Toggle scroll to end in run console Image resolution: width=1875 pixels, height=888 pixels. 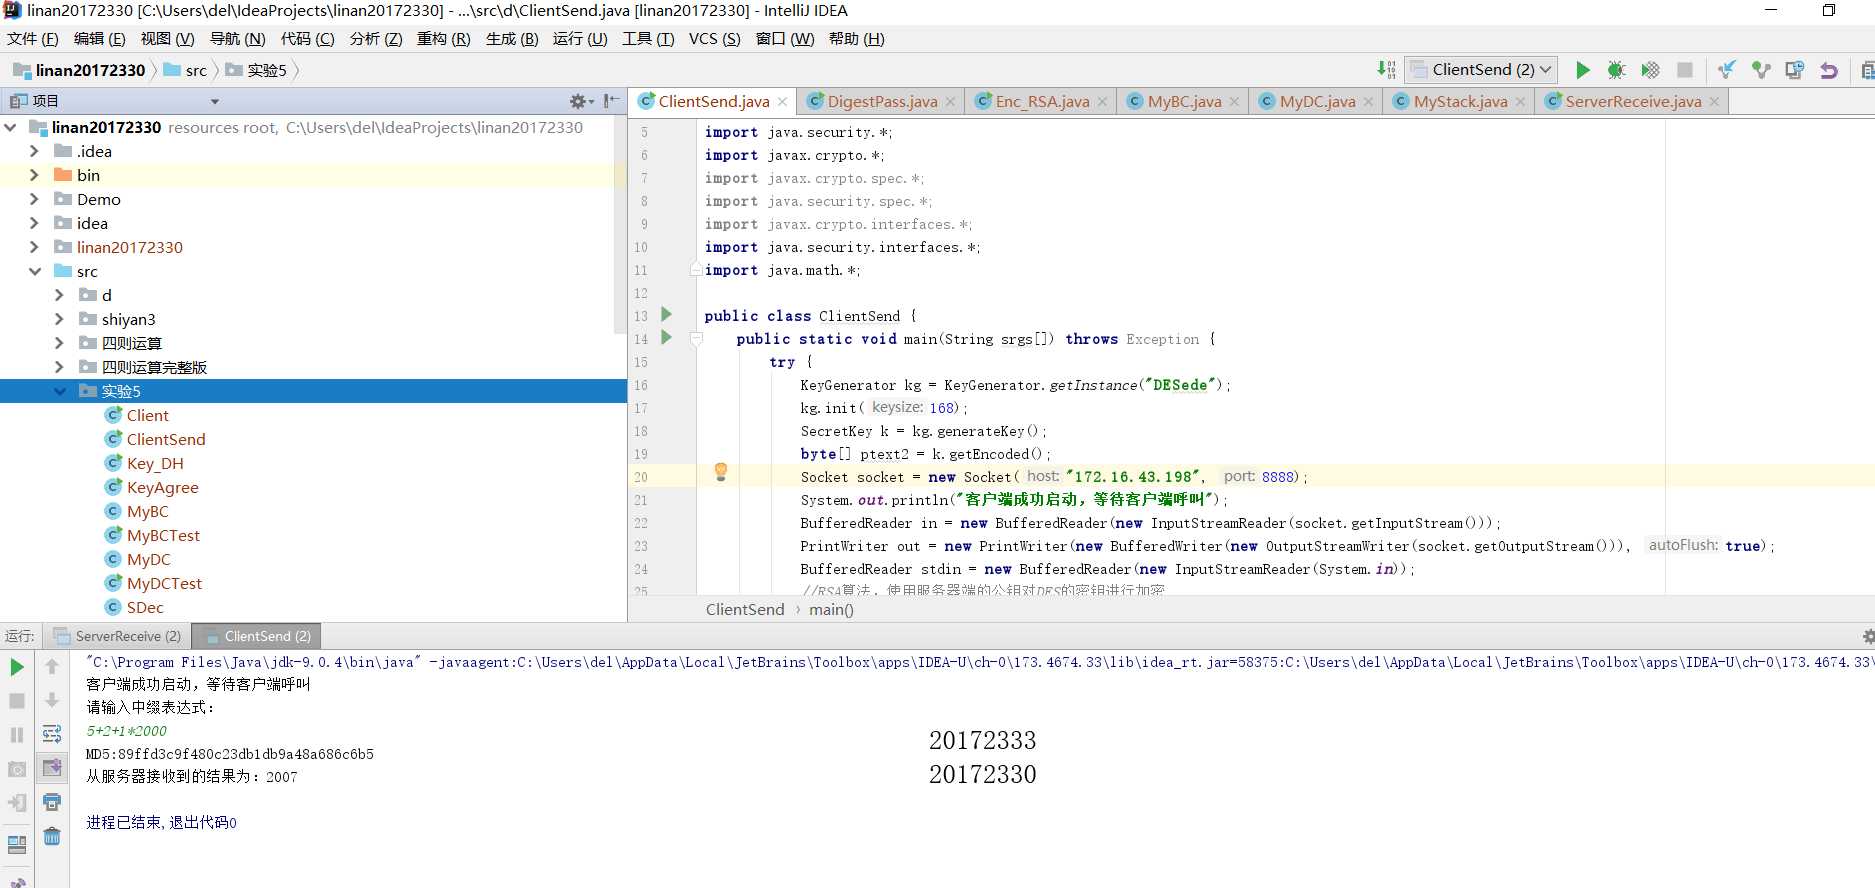[52, 768]
